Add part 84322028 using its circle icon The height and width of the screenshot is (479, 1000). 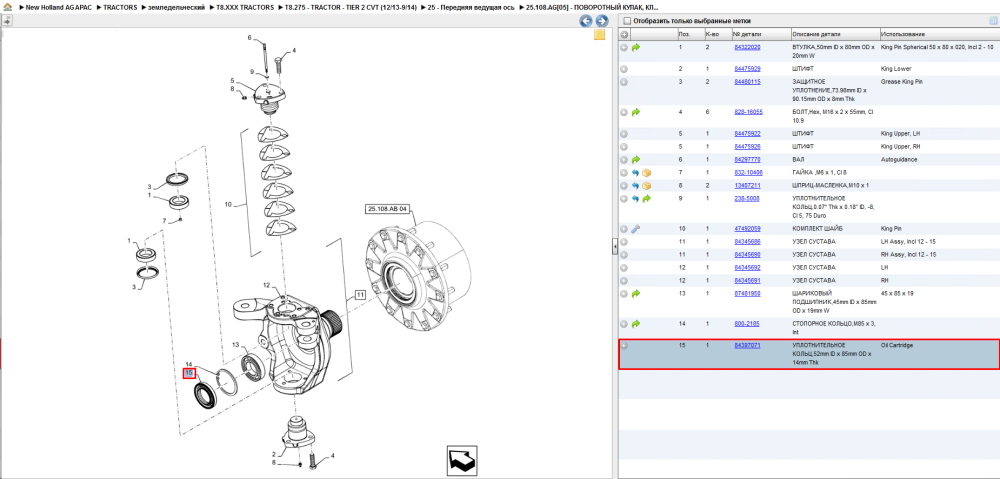(624, 47)
